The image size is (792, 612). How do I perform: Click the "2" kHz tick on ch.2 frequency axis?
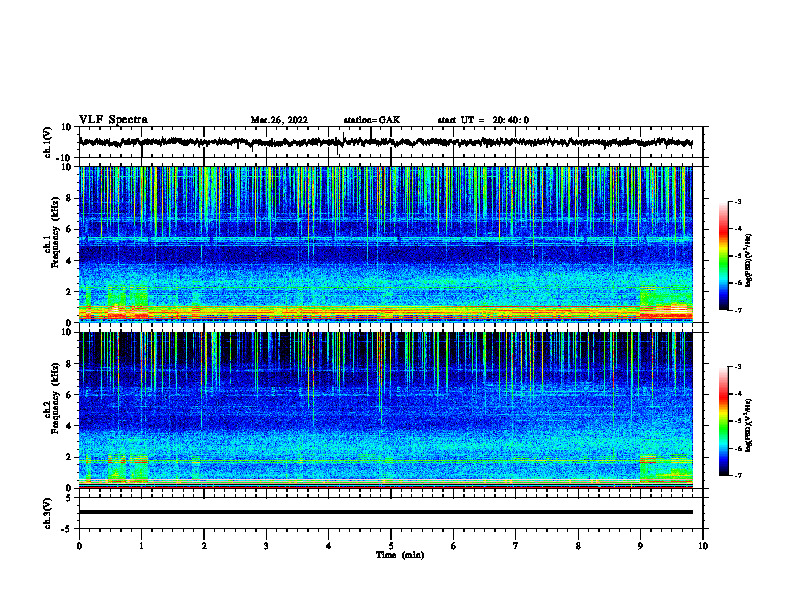(x=69, y=457)
